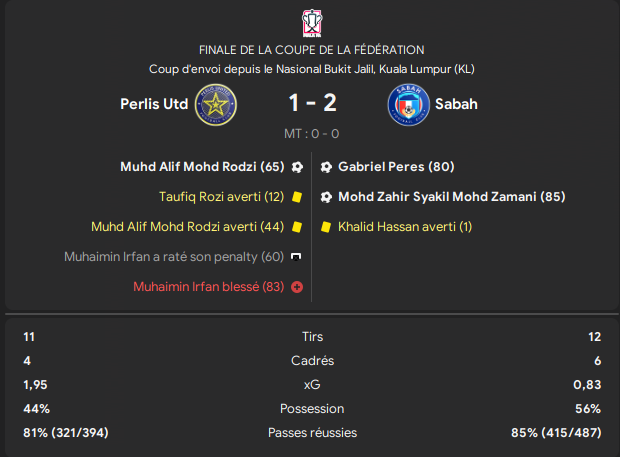The width and height of the screenshot is (620, 457).
Task: Open the Sabah team name link
Action: coord(456,104)
